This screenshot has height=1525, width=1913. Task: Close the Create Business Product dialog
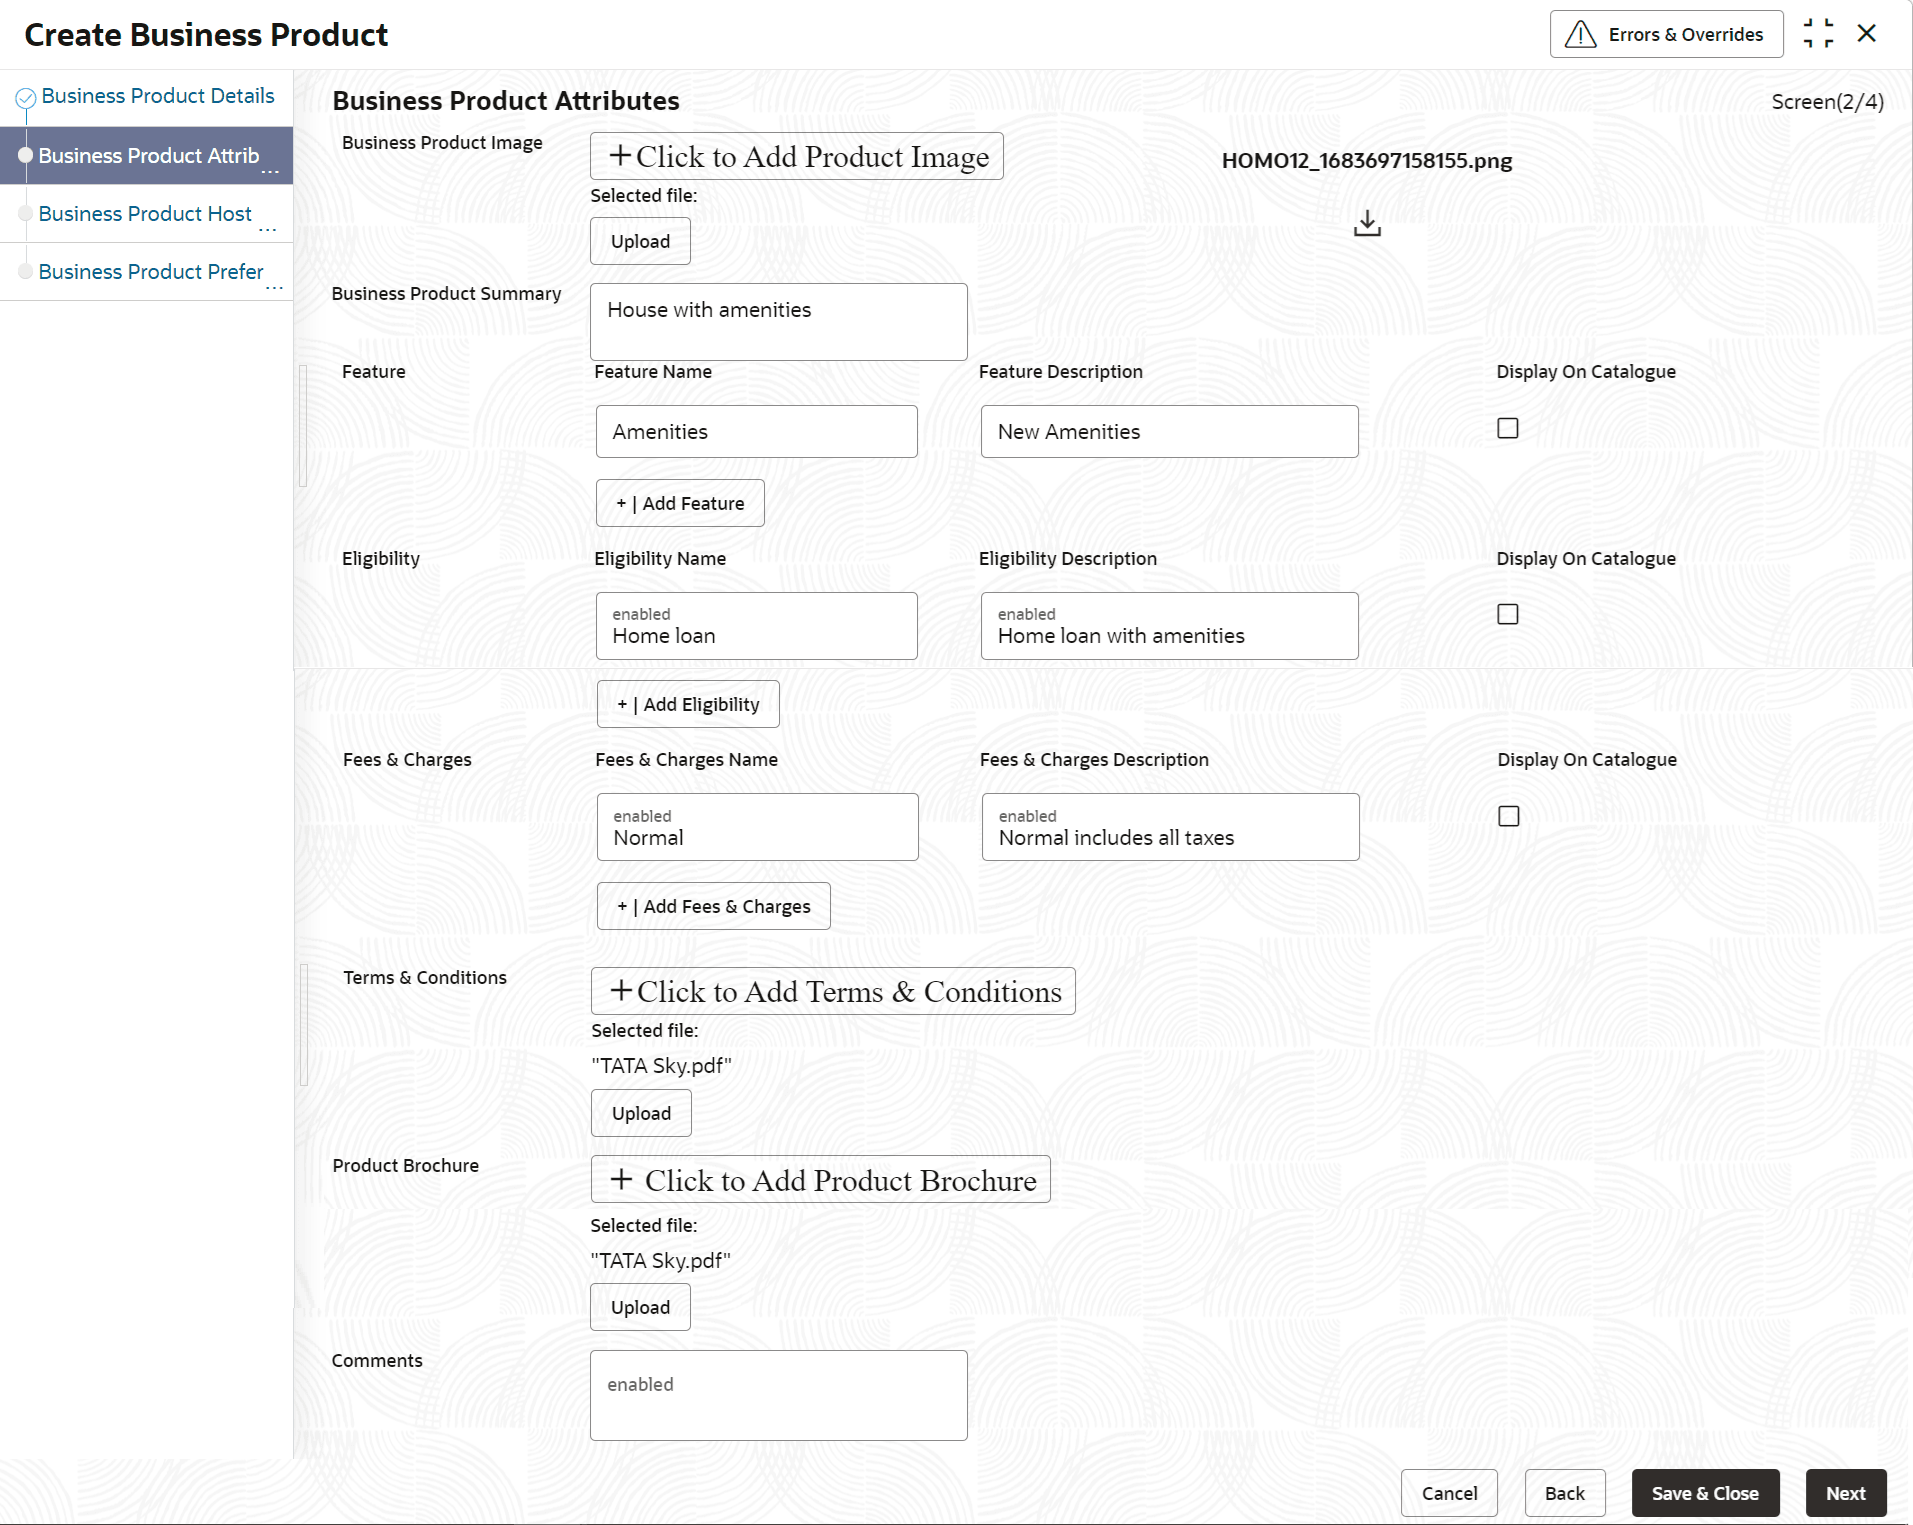(x=1866, y=34)
